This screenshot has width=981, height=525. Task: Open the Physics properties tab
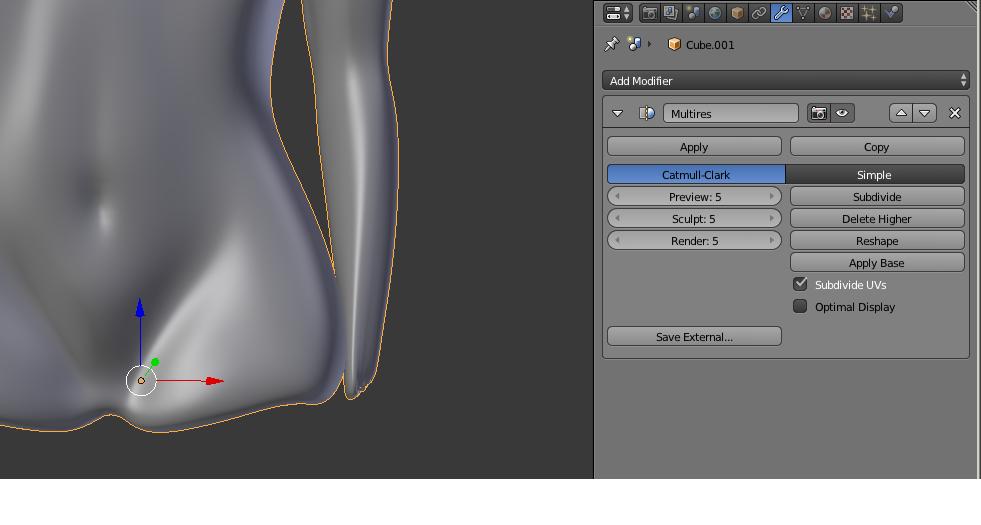[892, 13]
